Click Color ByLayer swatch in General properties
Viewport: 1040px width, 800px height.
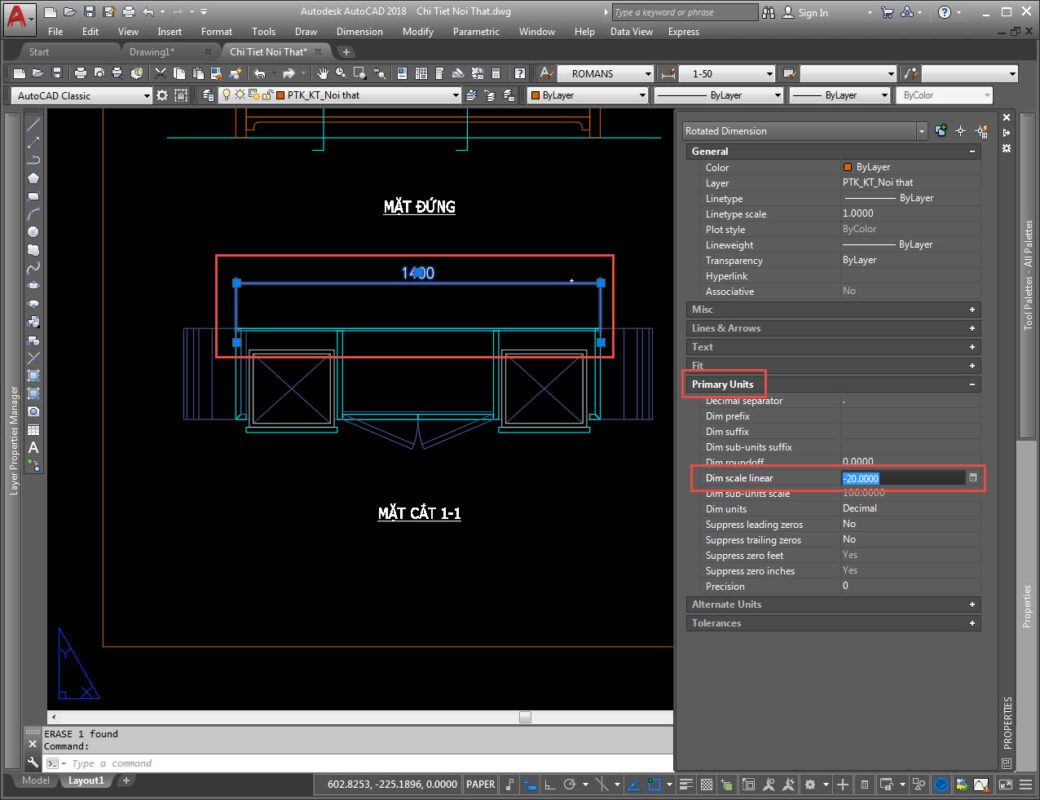tap(847, 167)
